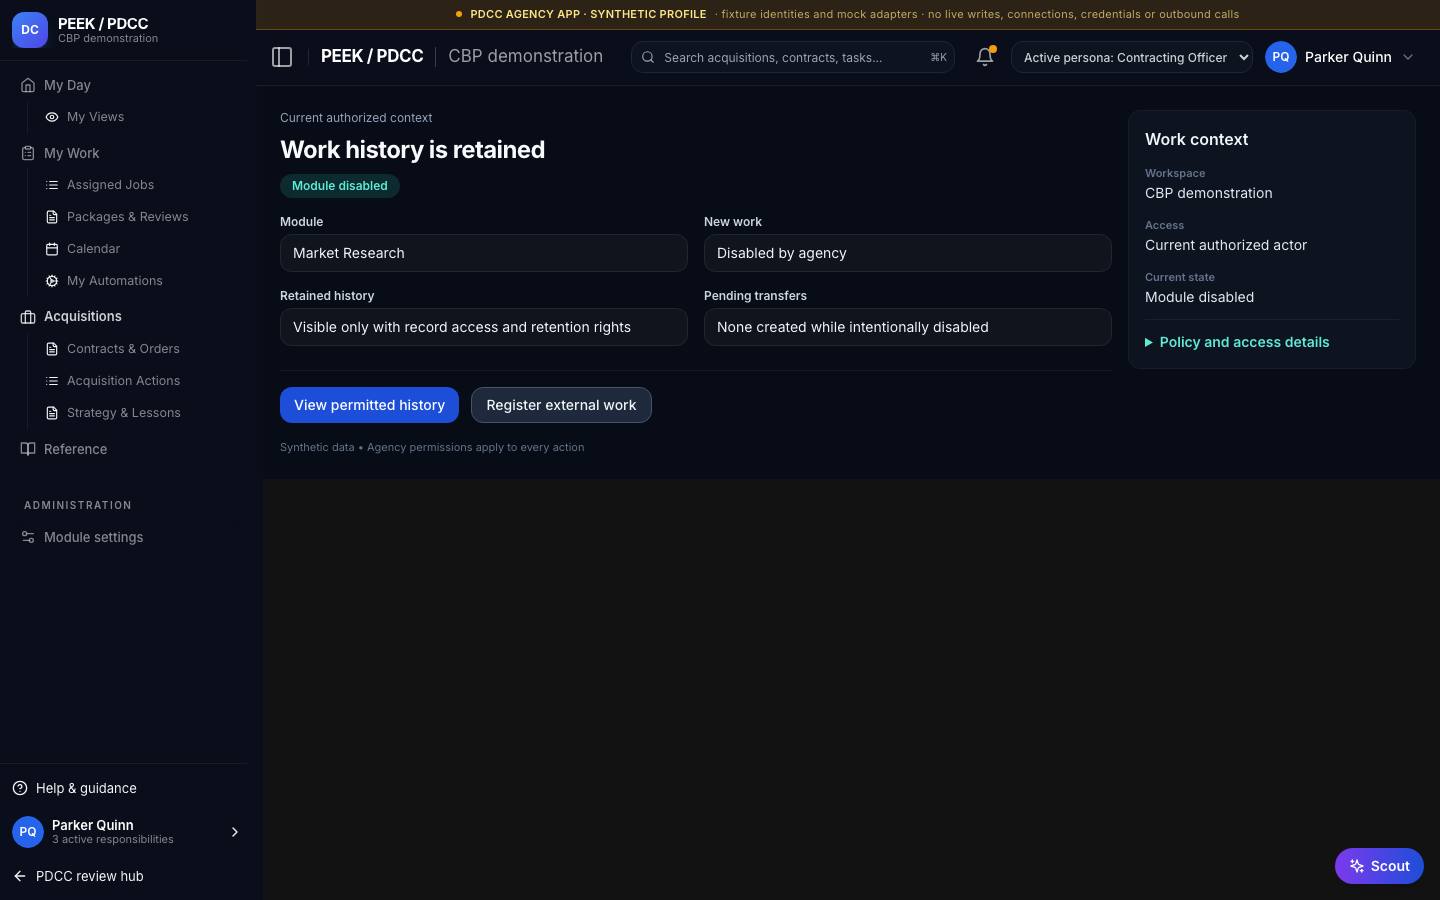Screen dimensions: 1440x900
Task: Go to Assigned Jobs
Action: point(110,185)
